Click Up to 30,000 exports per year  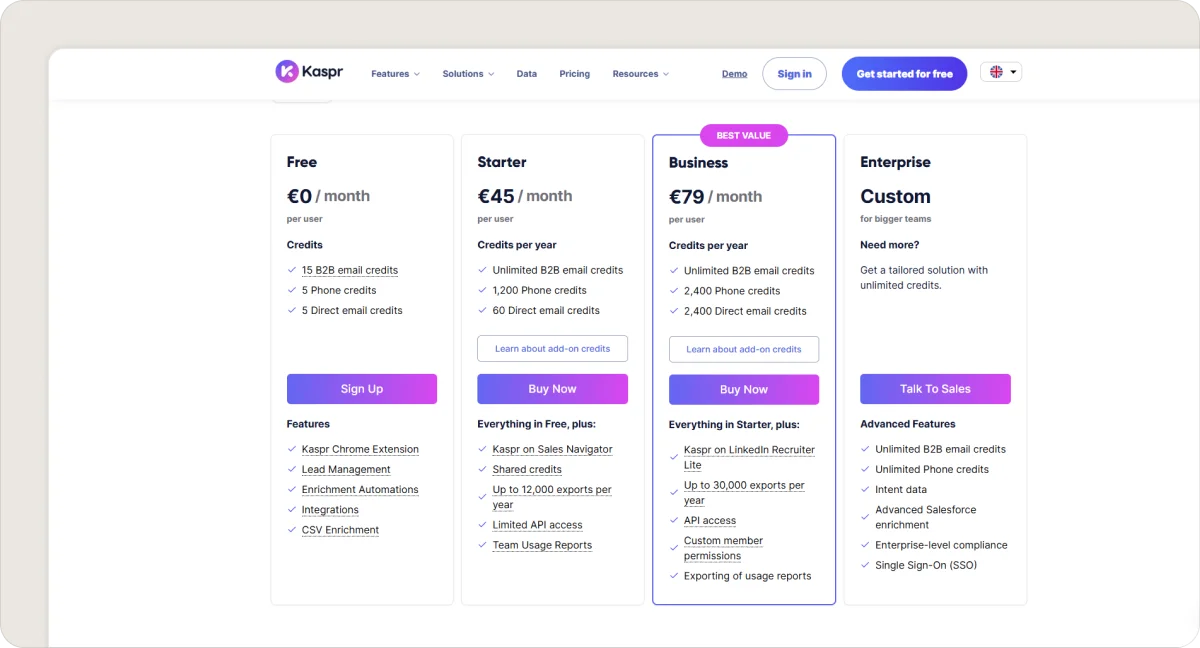click(x=744, y=493)
